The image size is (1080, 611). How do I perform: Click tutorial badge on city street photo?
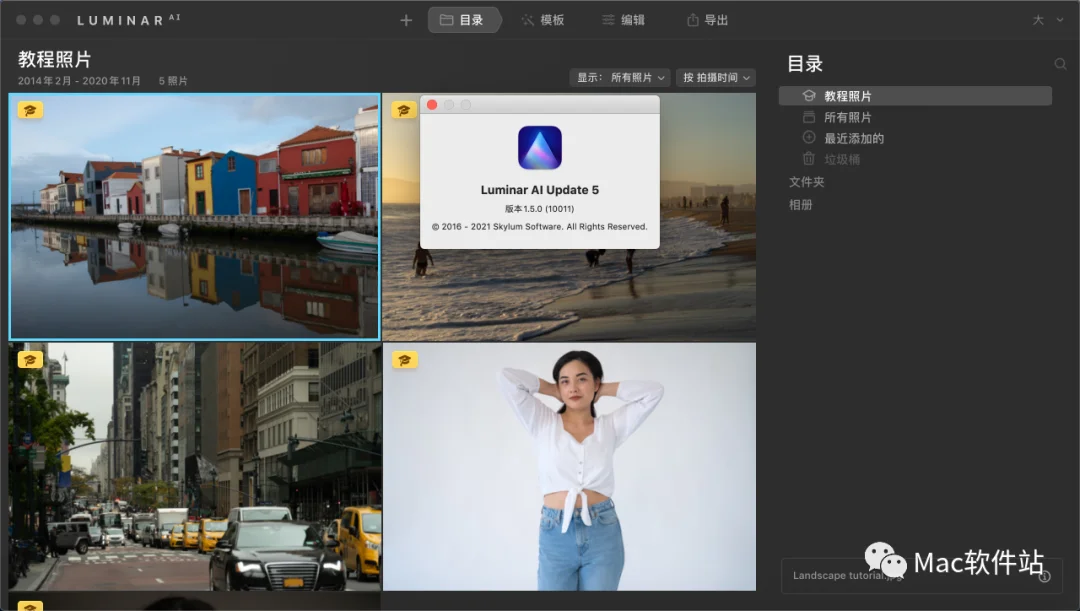pyautogui.click(x=30, y=360)
